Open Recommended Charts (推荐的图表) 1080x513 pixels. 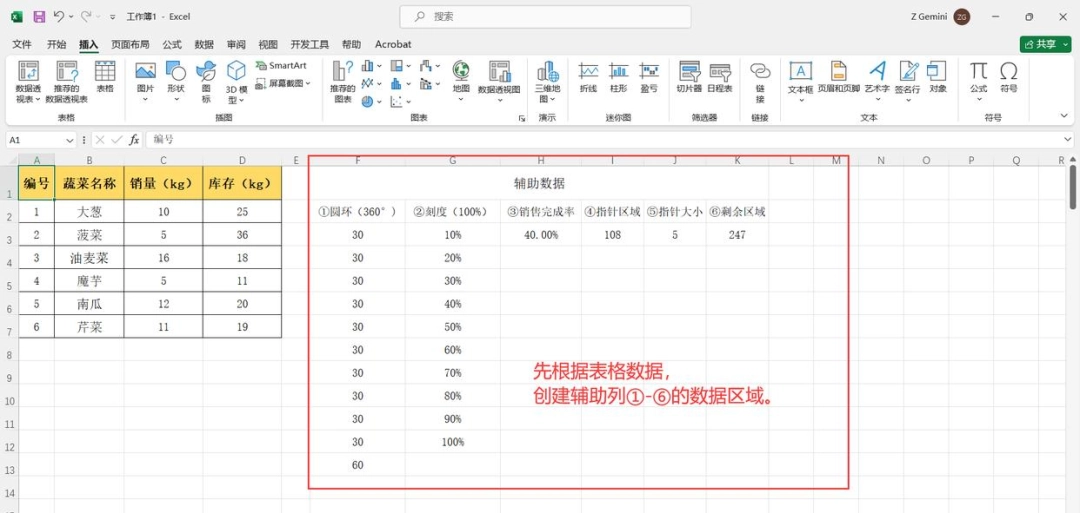coord(342,82)
